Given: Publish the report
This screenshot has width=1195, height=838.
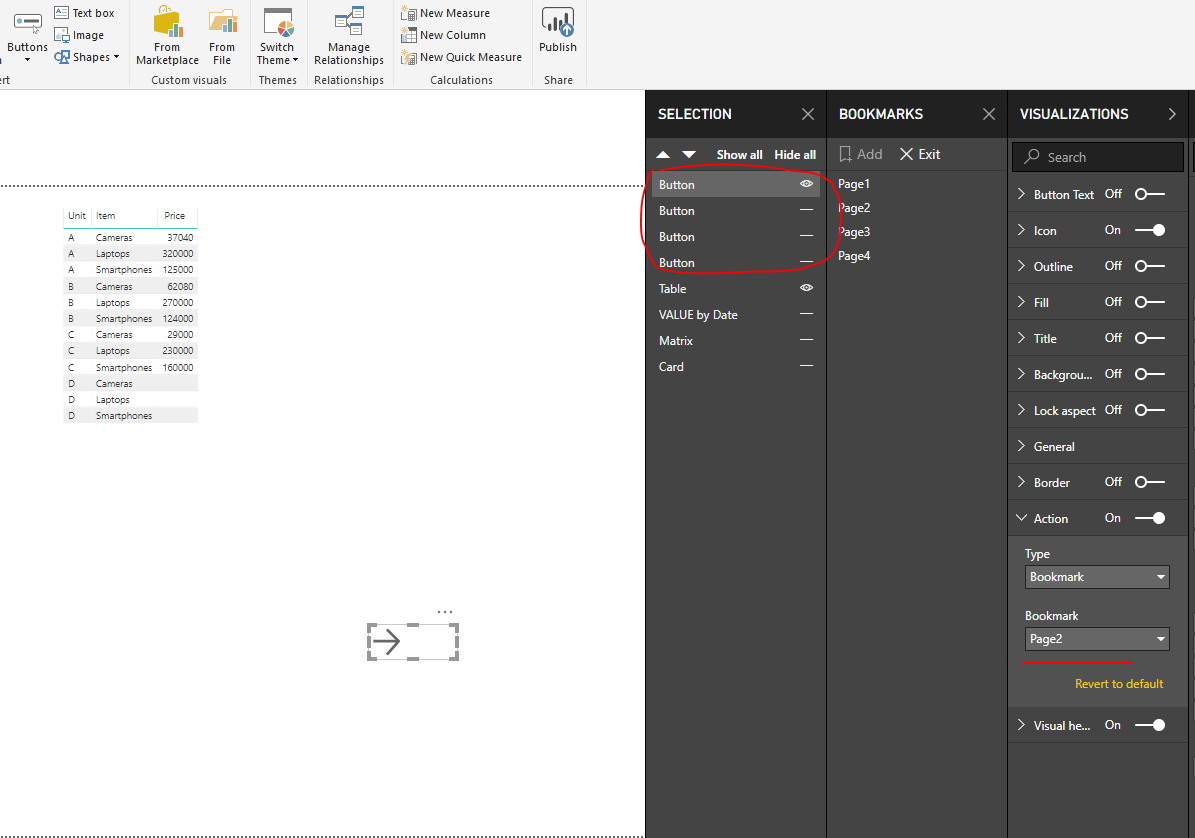Looking at the screenshot, I should point(558,30).
